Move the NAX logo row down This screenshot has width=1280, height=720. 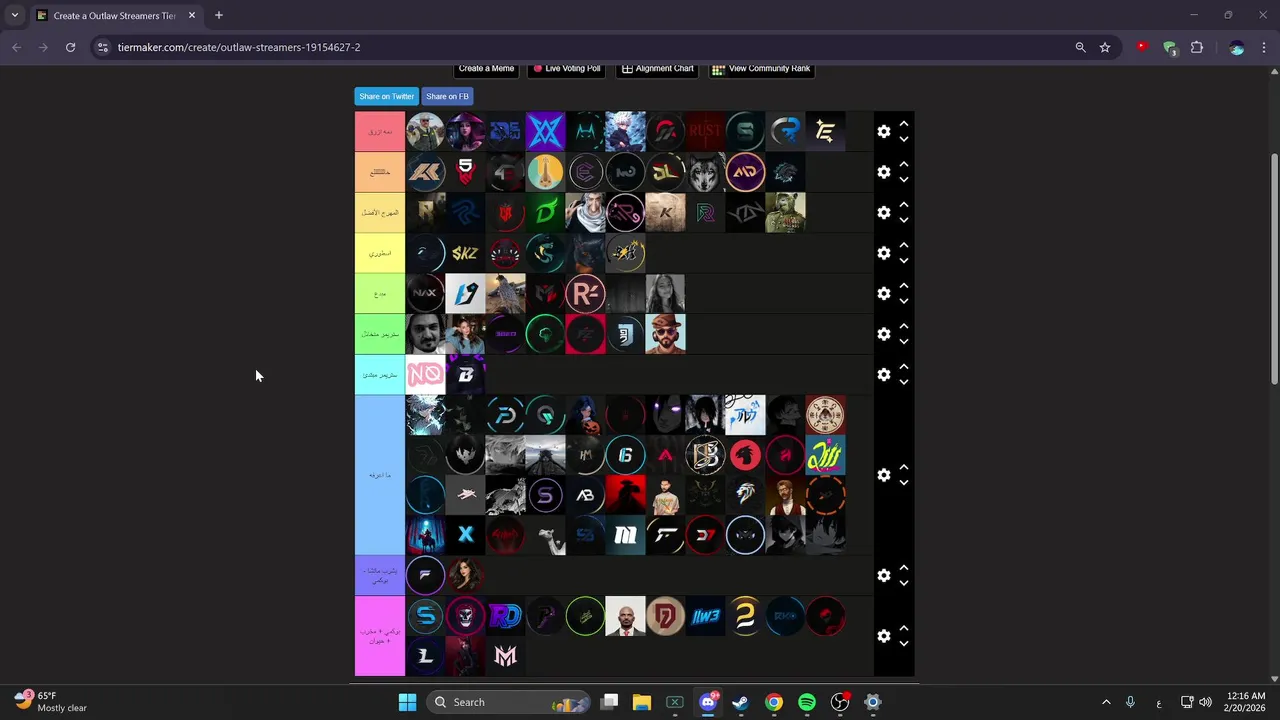pos(904,301)
